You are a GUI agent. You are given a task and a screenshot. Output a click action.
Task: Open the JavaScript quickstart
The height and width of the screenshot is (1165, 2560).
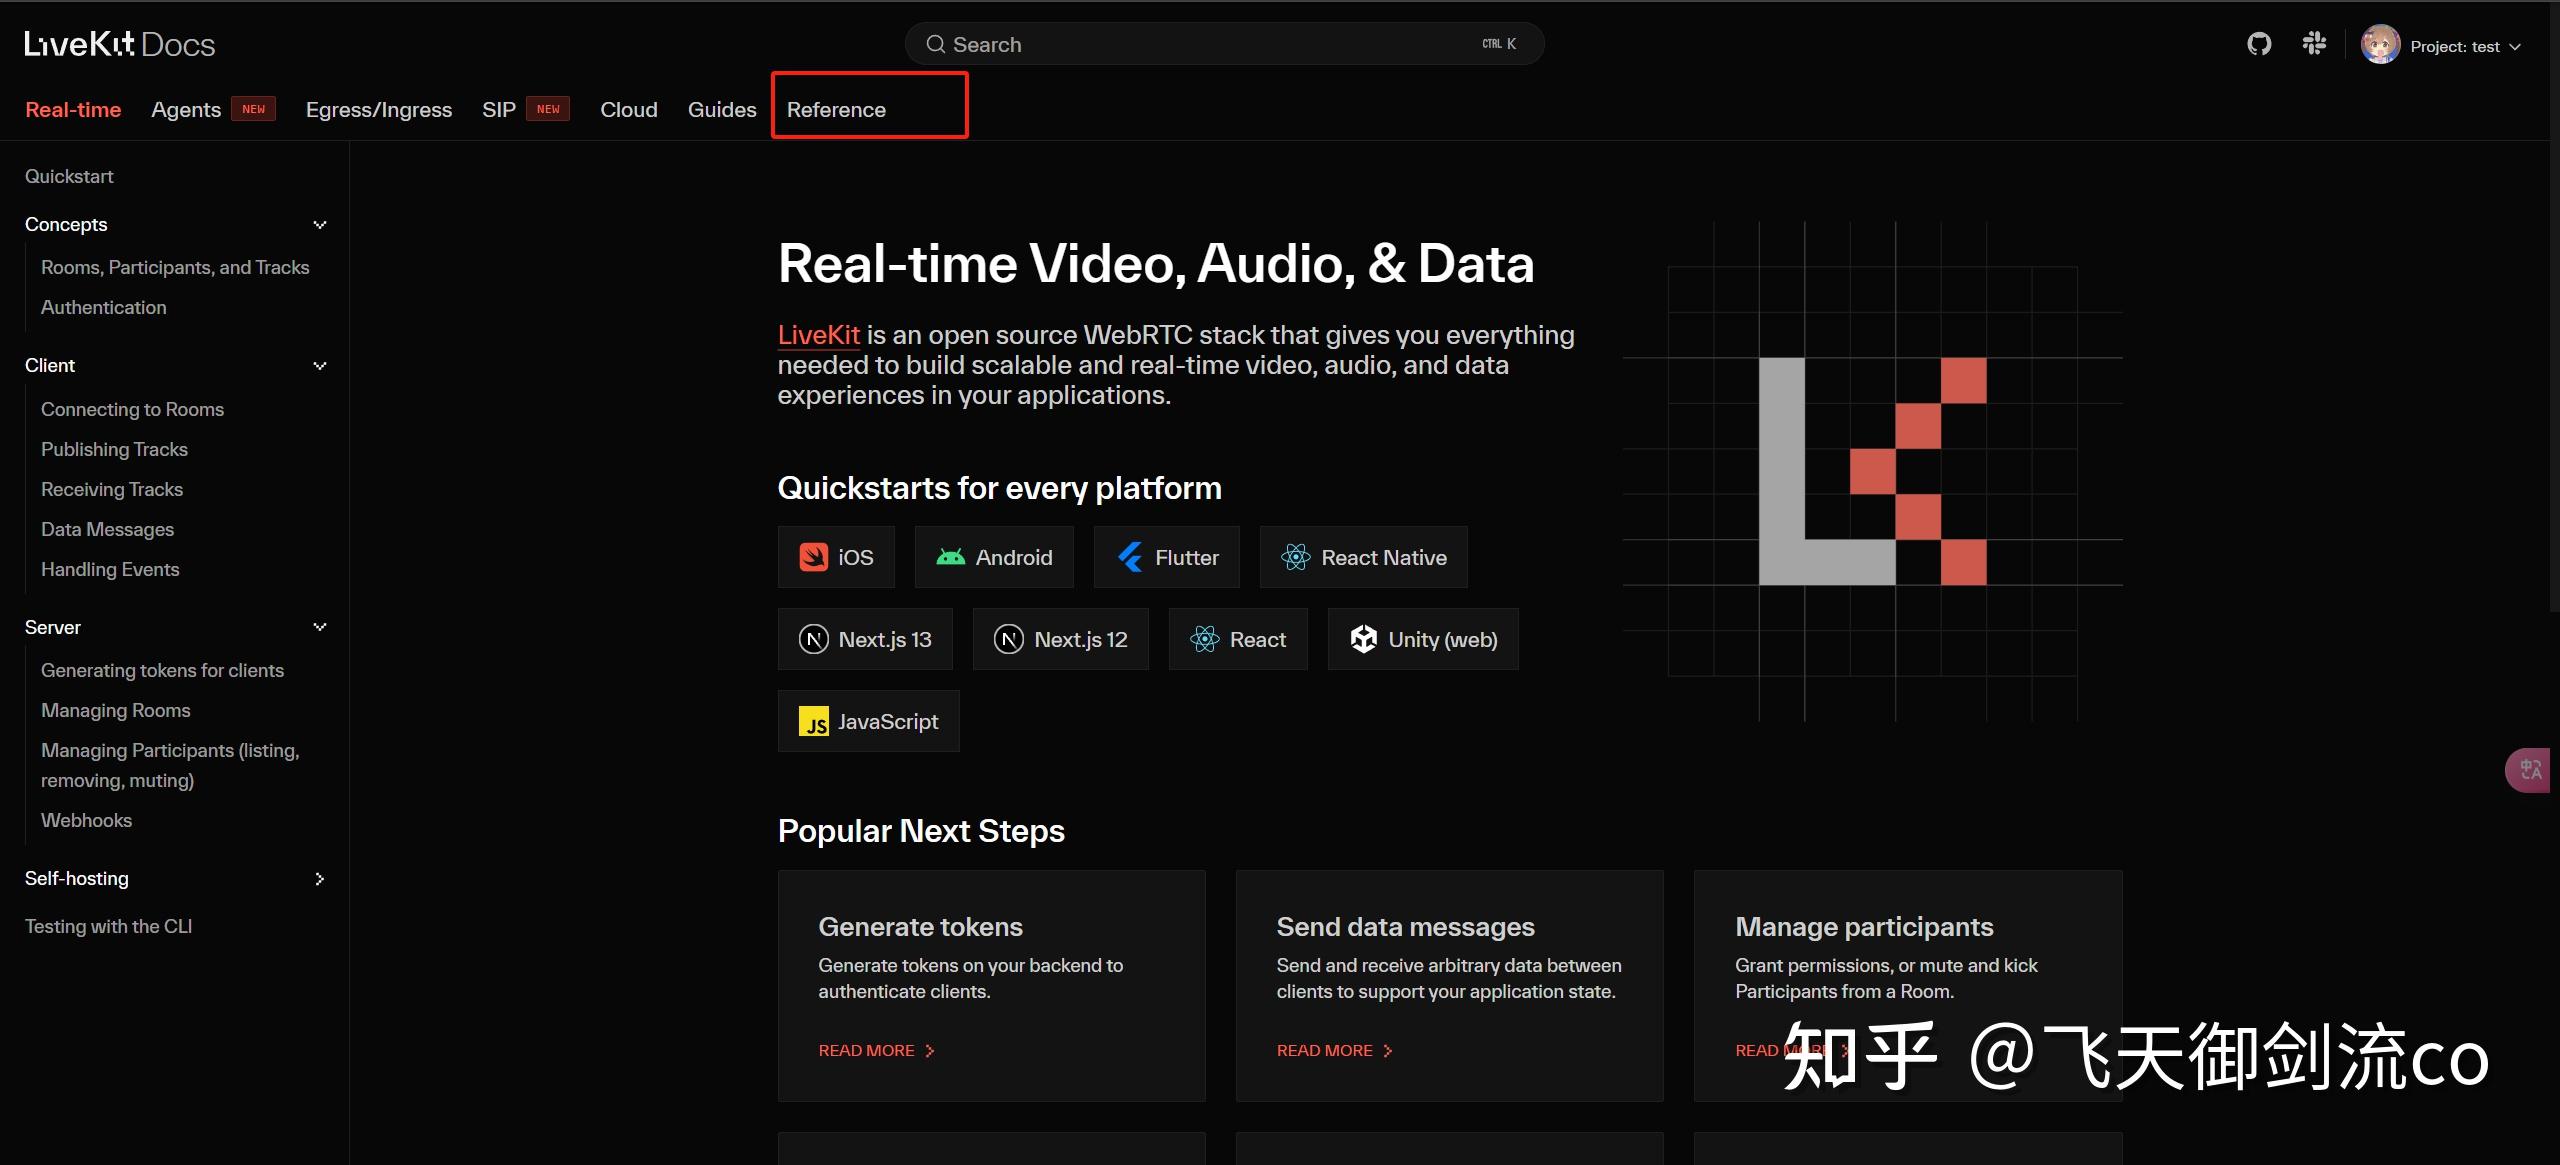coord(868,721)
